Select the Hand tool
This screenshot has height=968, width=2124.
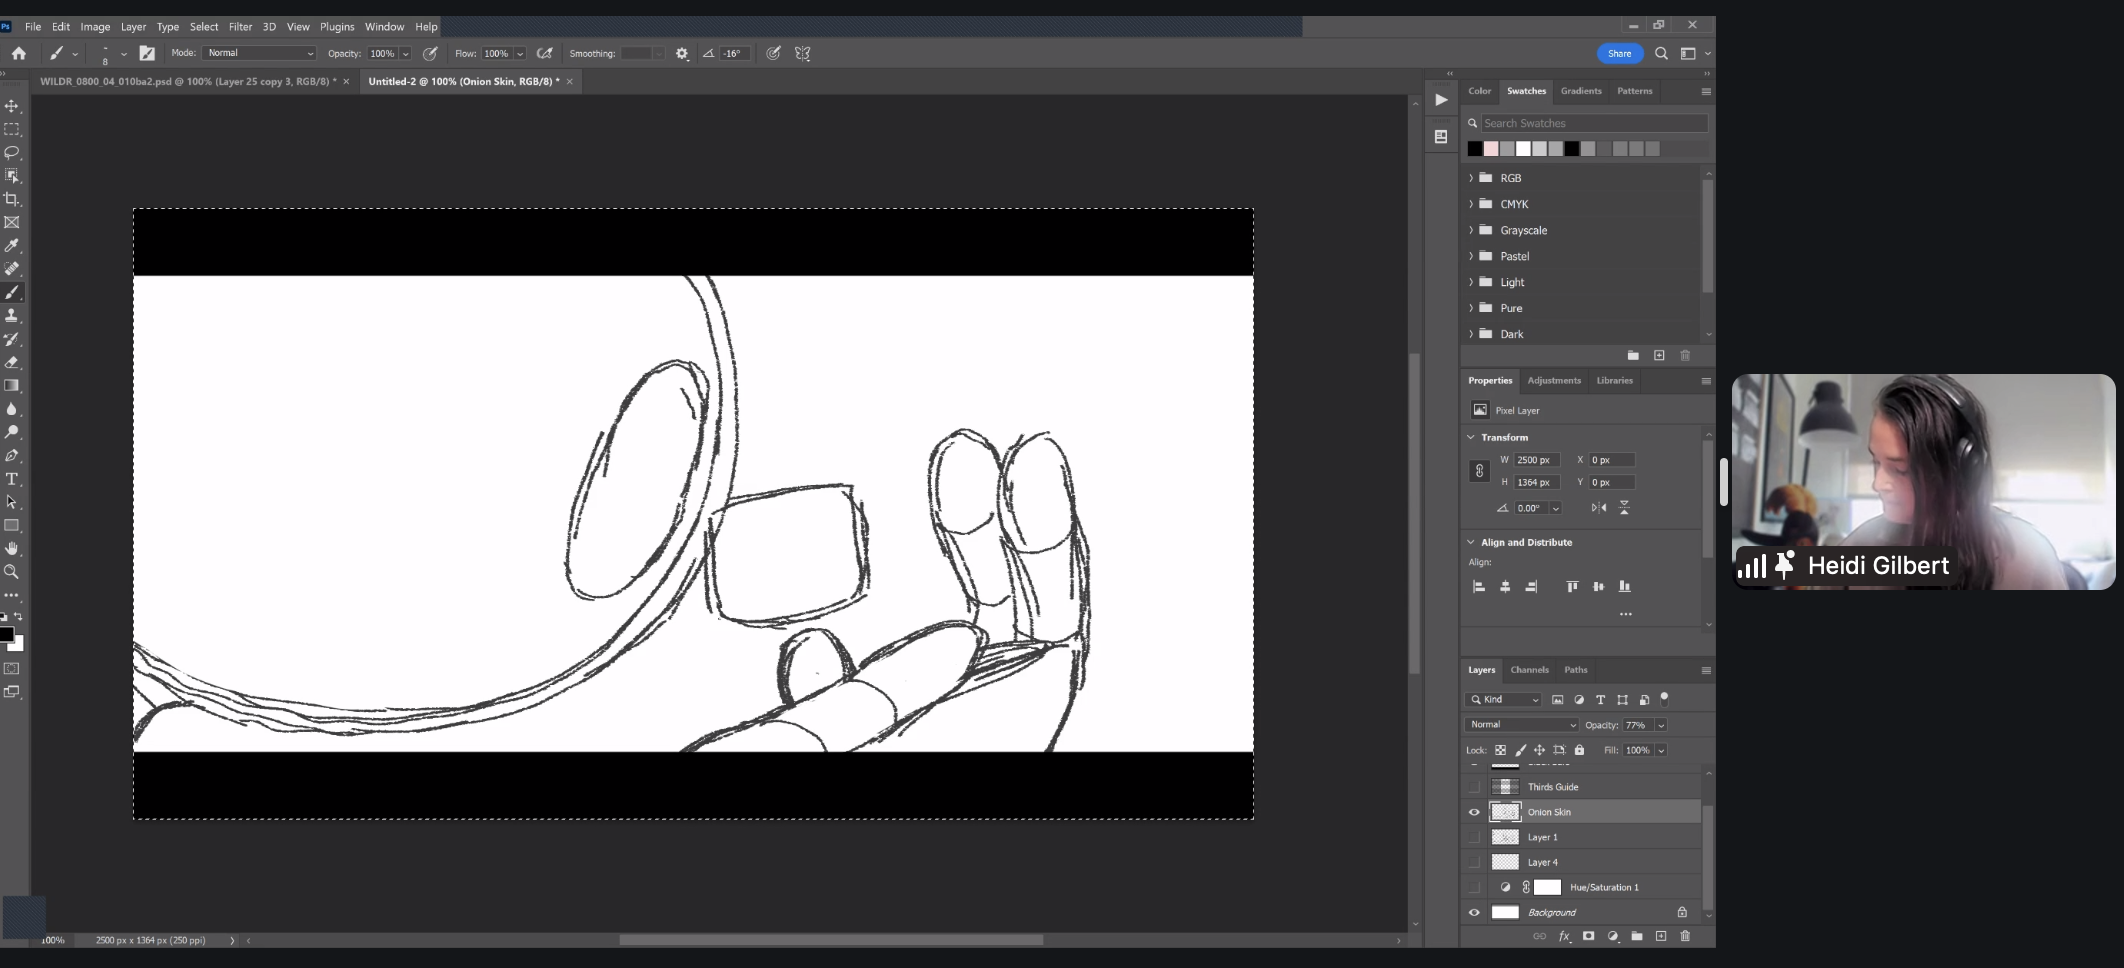[12, 548]
